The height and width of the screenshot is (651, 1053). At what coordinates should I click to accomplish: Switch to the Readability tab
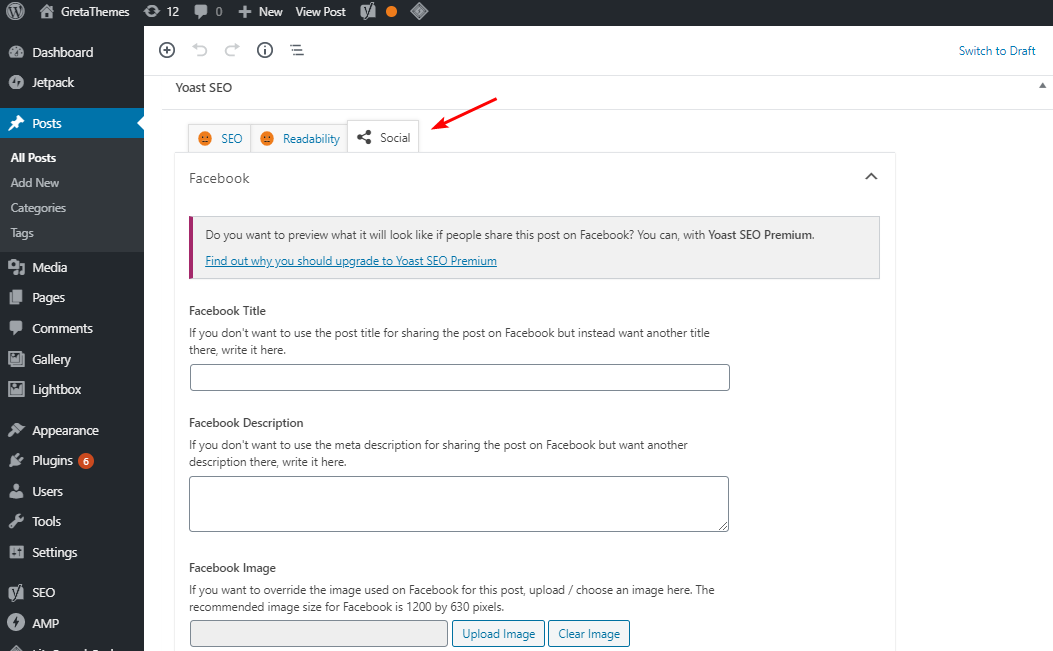(x=299, y=139)
